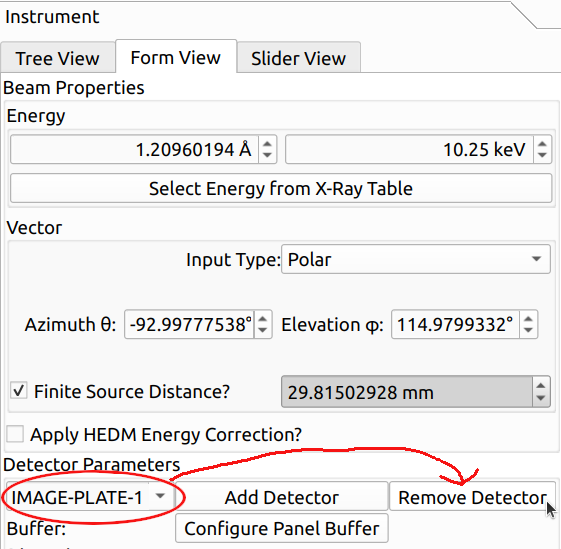This screenshot has width=561, height=549.
Task: Decrease Elevation with the down arrow
Action: [x=528, y=331]
